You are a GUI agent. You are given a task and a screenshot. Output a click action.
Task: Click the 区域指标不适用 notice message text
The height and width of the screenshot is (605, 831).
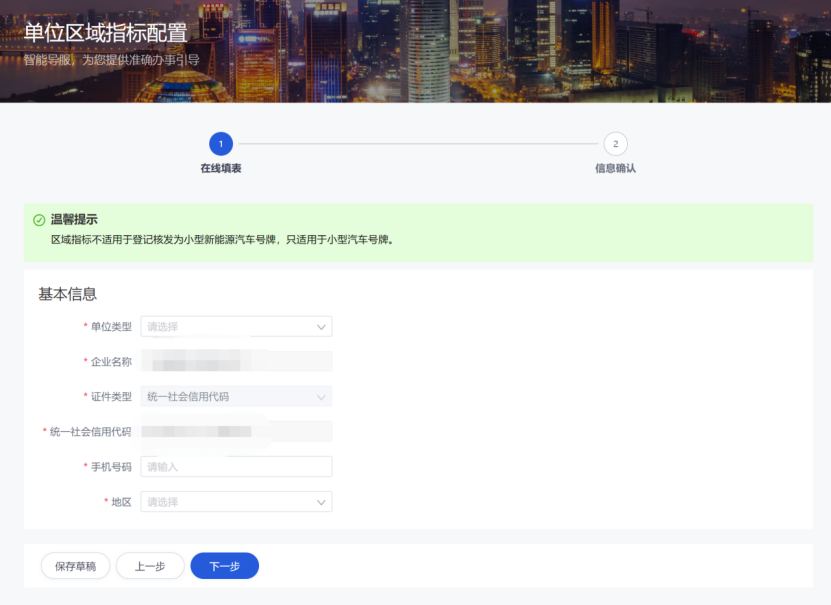click(222, 240)
